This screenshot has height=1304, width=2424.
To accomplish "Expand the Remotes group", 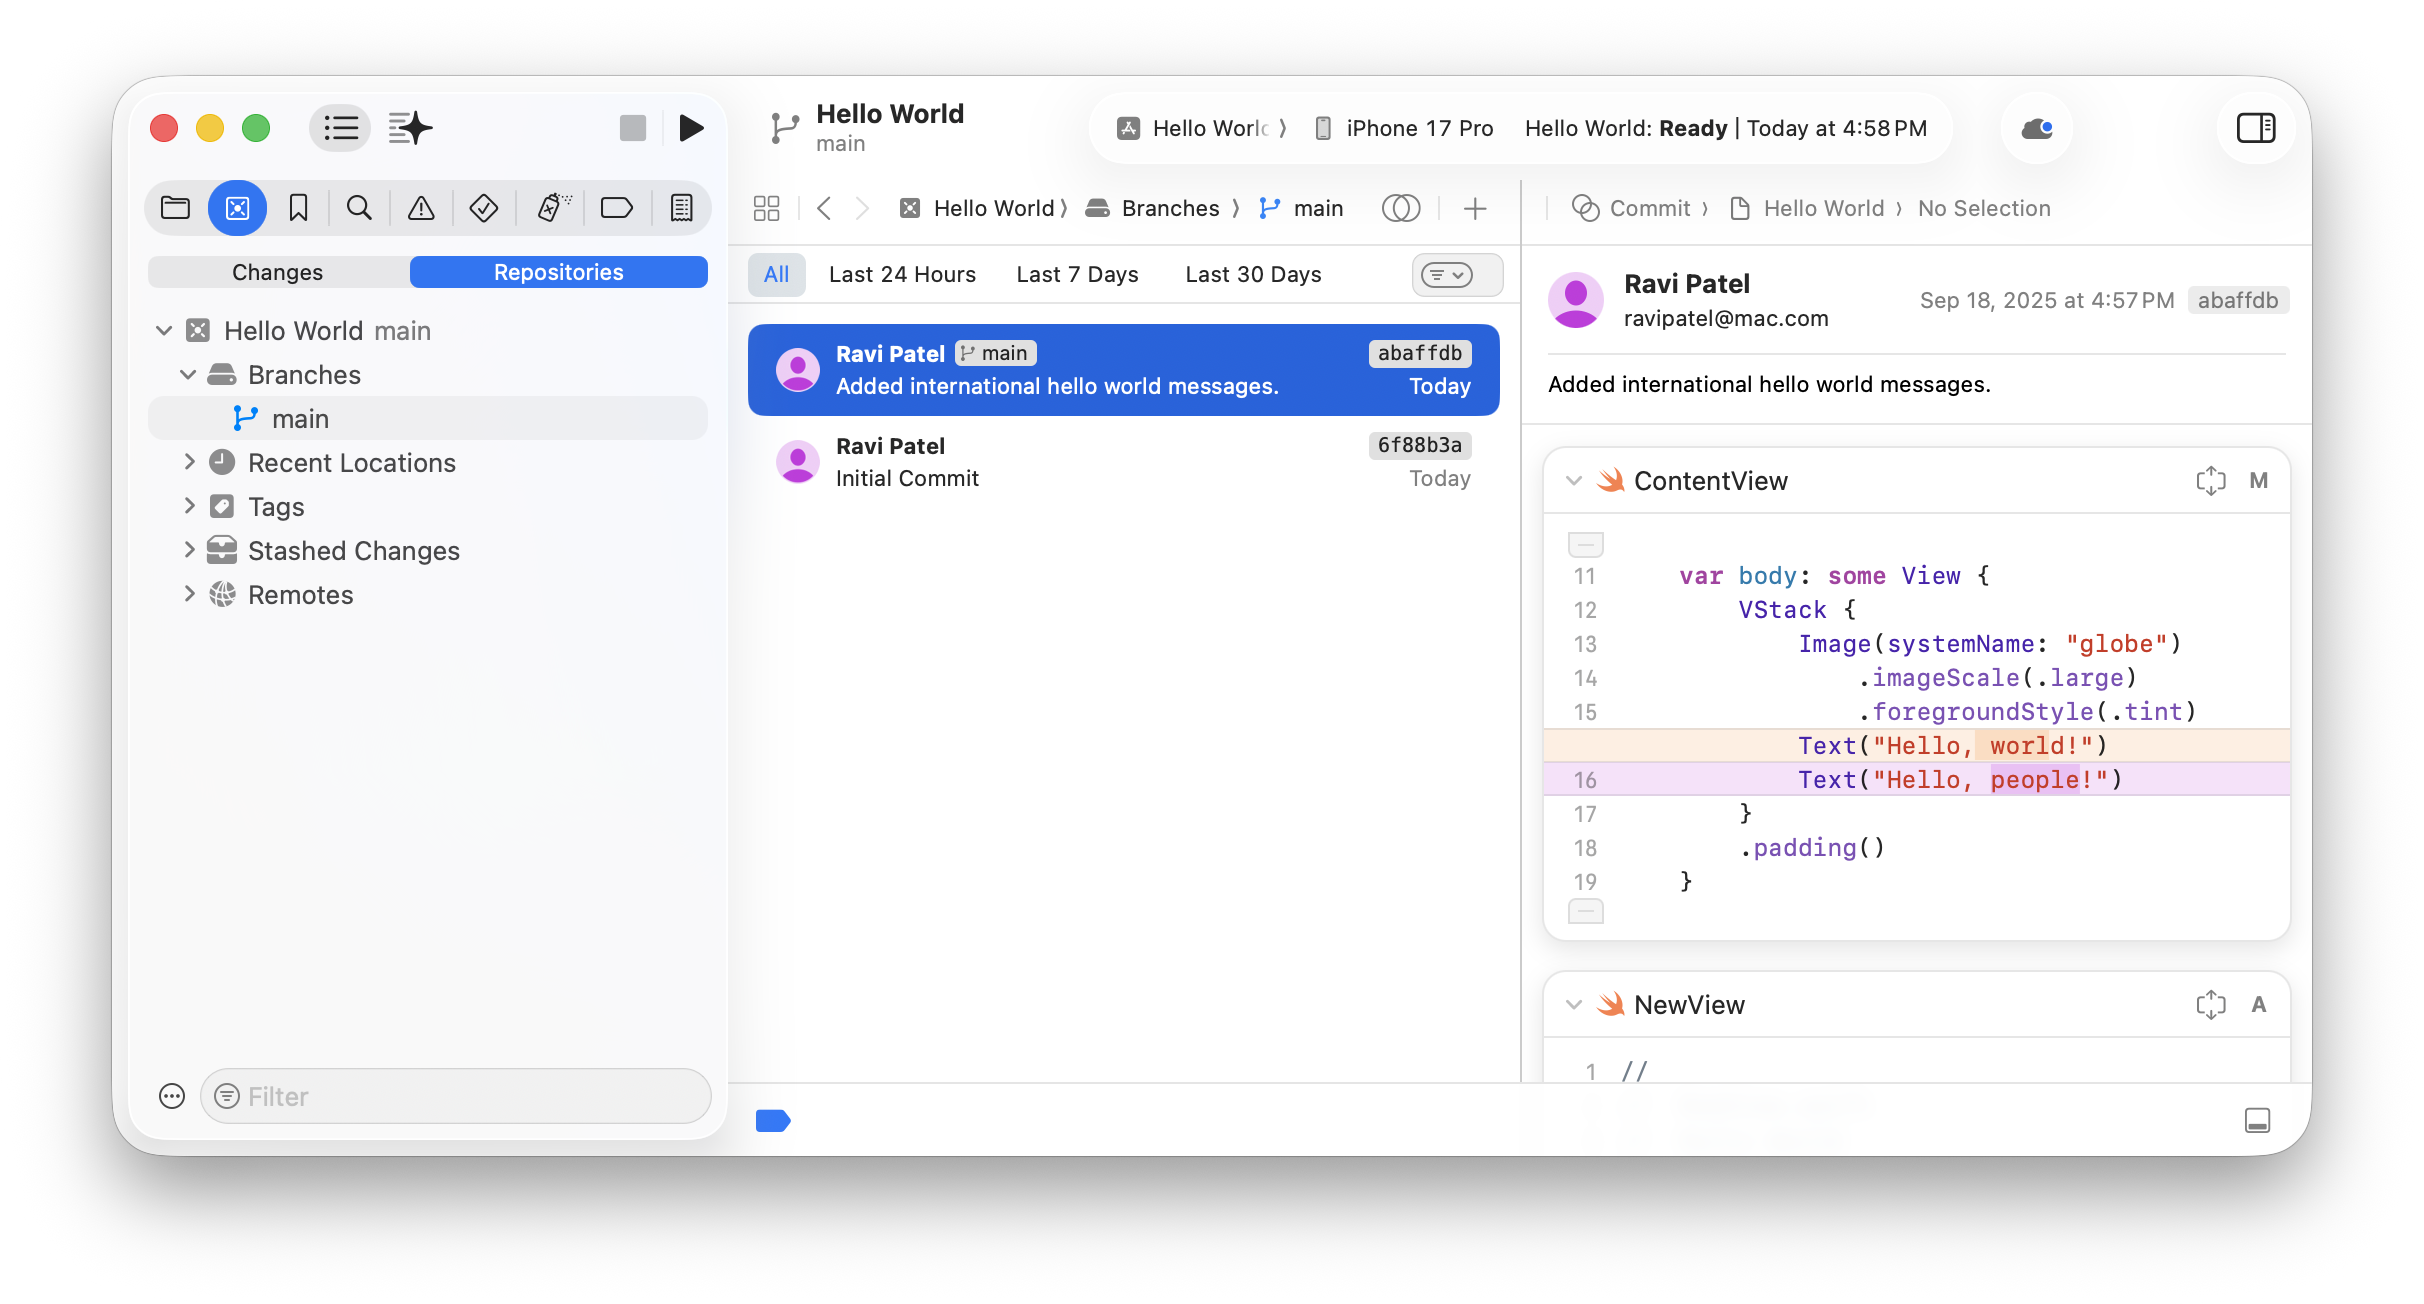I will [189, 594].
